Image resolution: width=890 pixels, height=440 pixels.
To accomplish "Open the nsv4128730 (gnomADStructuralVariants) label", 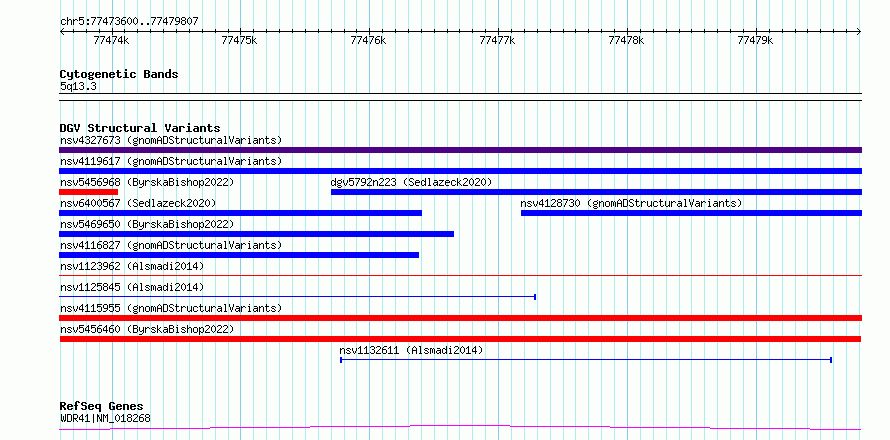I will tap(631, 203).
